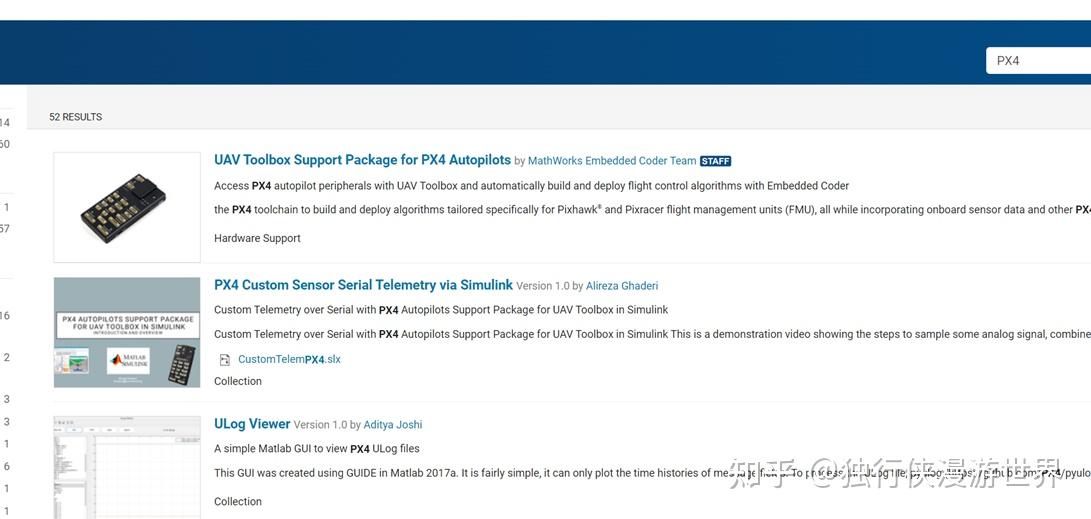Open PX4 Custom Sensor Serial Telemetry via Simulink

pyautogui.click(x=363, y=285)
